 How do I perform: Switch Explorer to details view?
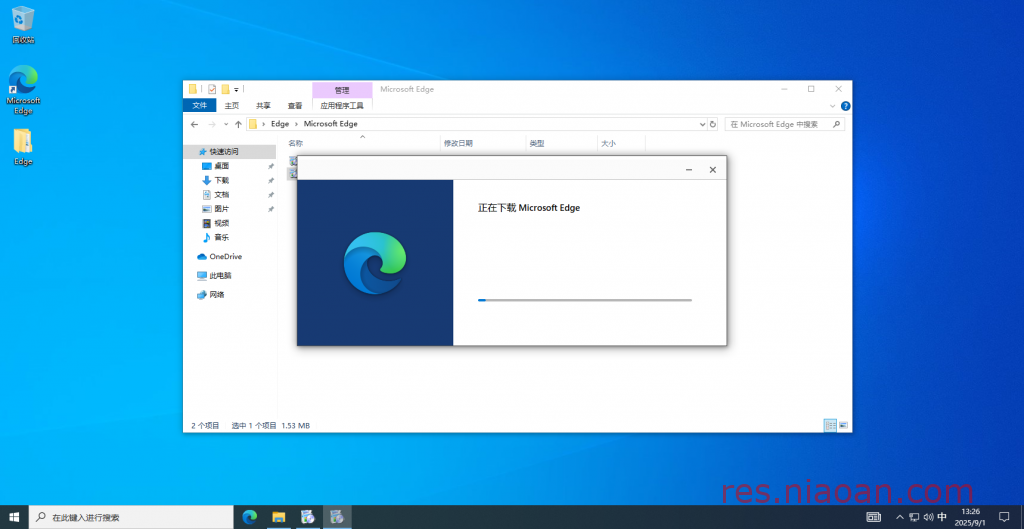(x=830, y=425)
